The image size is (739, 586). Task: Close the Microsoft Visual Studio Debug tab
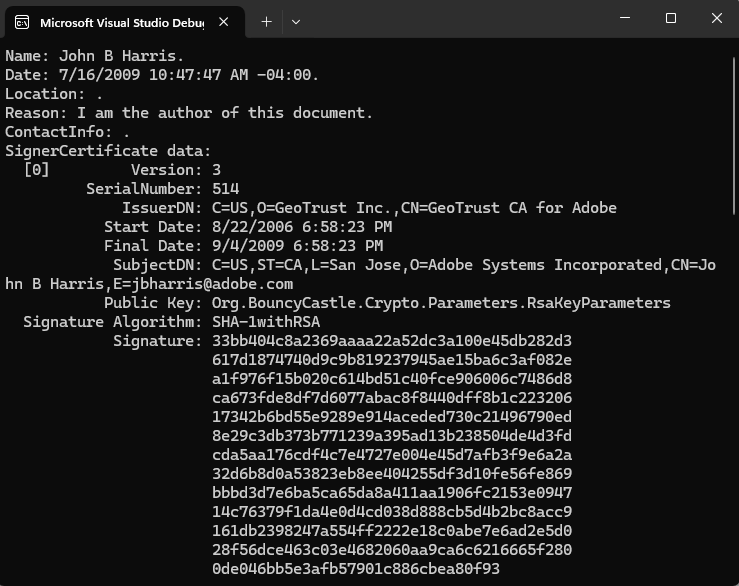(x=223, y=21)
